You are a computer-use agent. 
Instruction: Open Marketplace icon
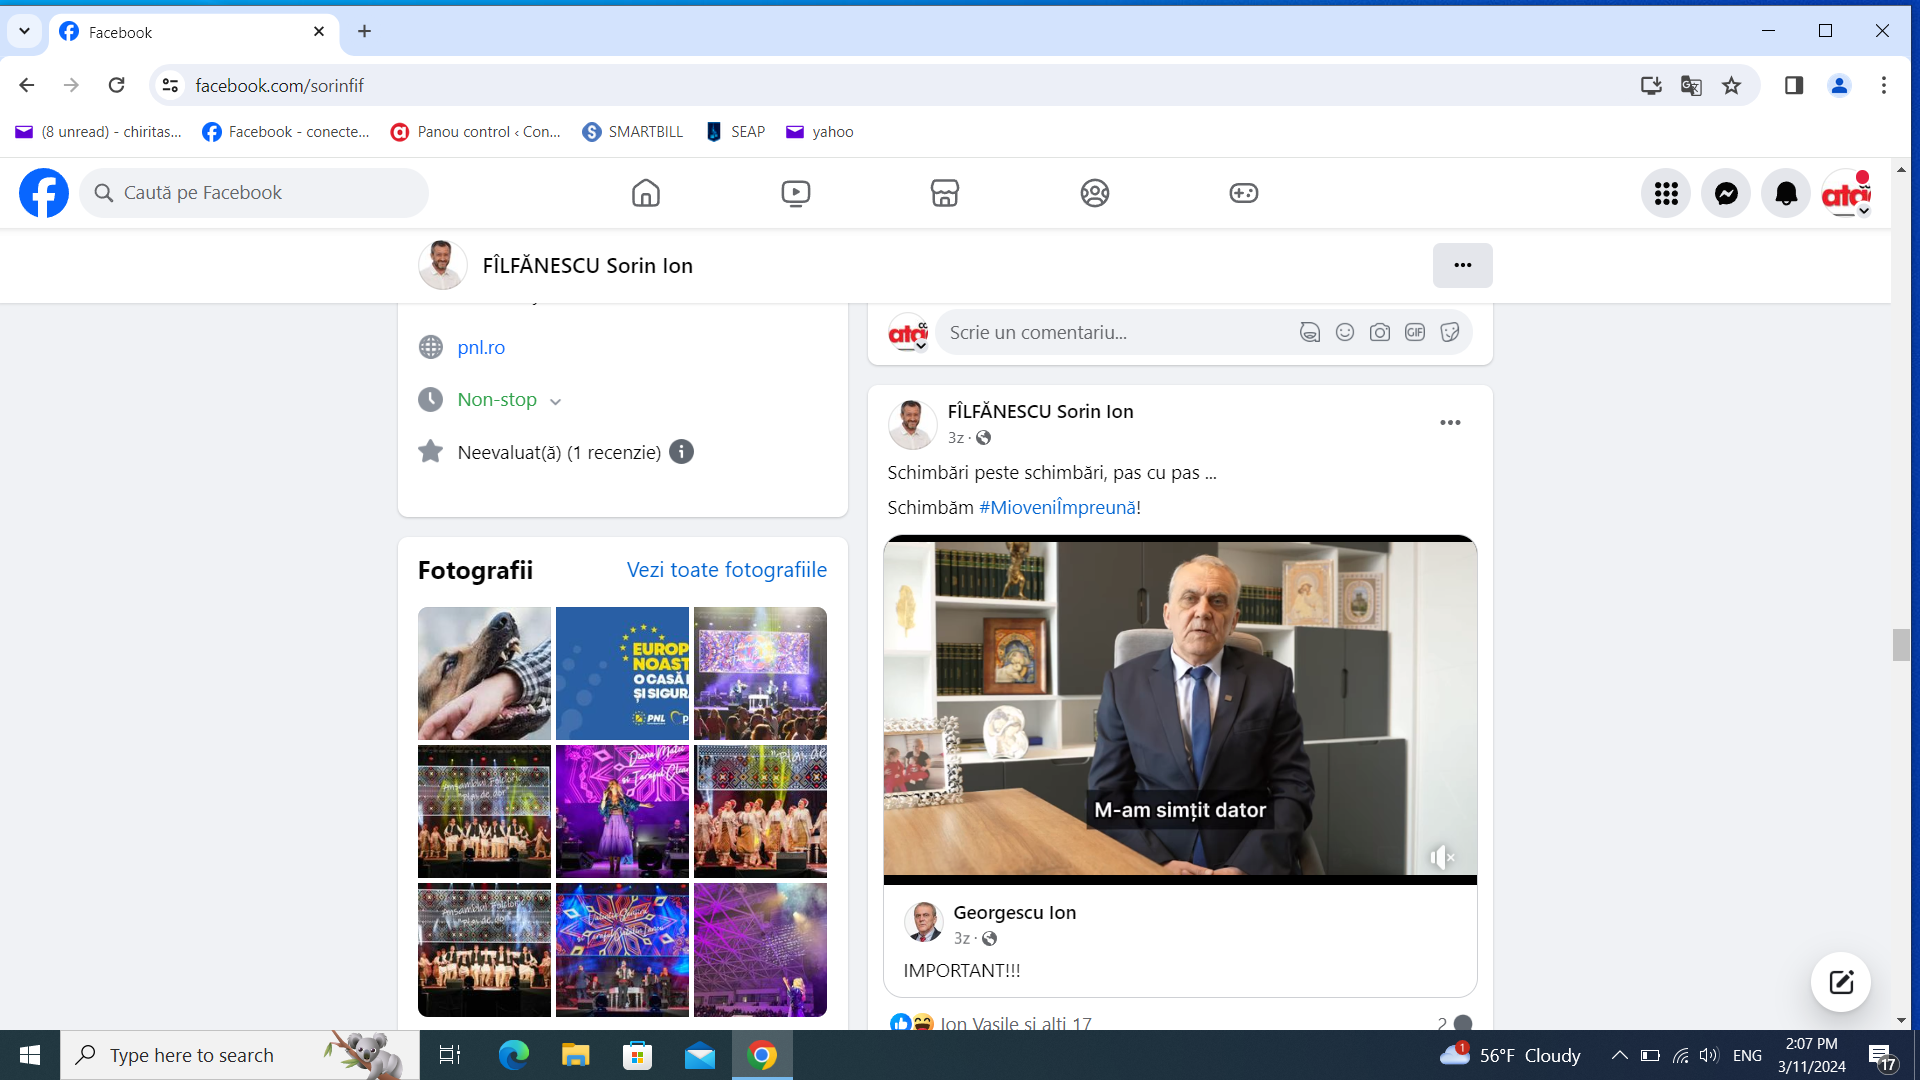click(945, 193)
